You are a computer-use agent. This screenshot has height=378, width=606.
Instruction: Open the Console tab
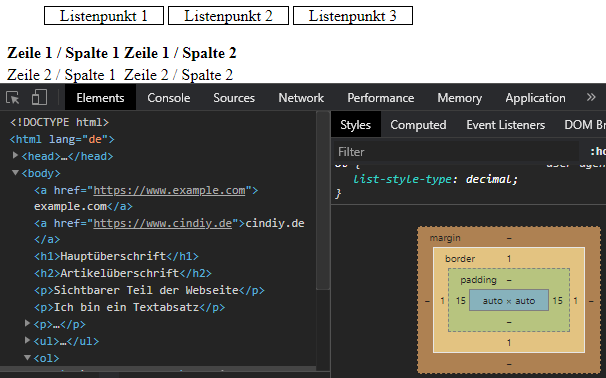[169, 98]
